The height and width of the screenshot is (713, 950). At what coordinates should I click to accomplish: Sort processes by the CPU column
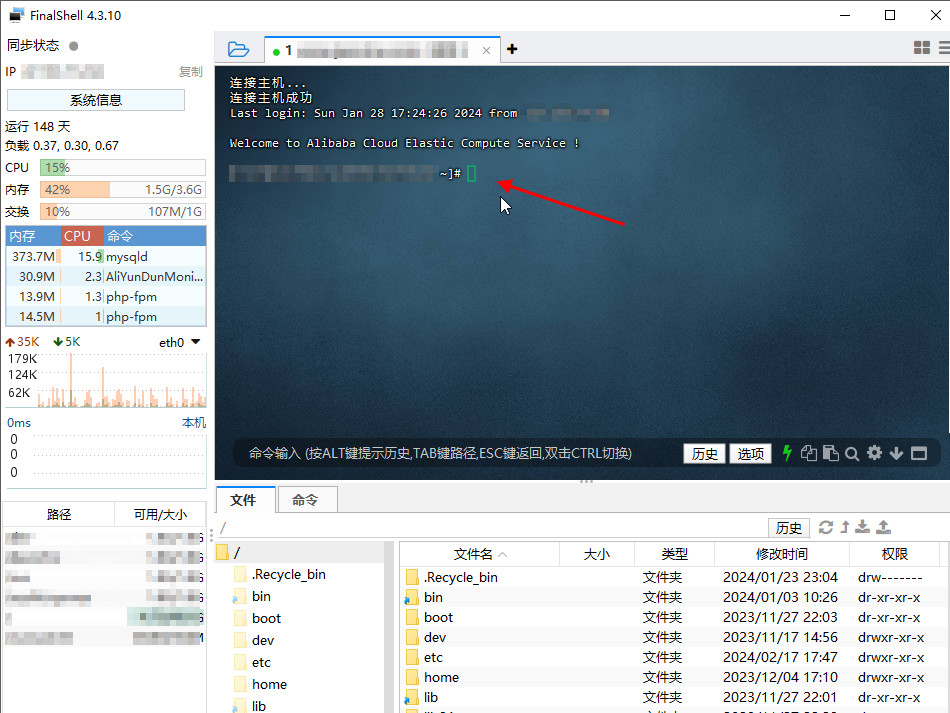(x=82, y=236)
